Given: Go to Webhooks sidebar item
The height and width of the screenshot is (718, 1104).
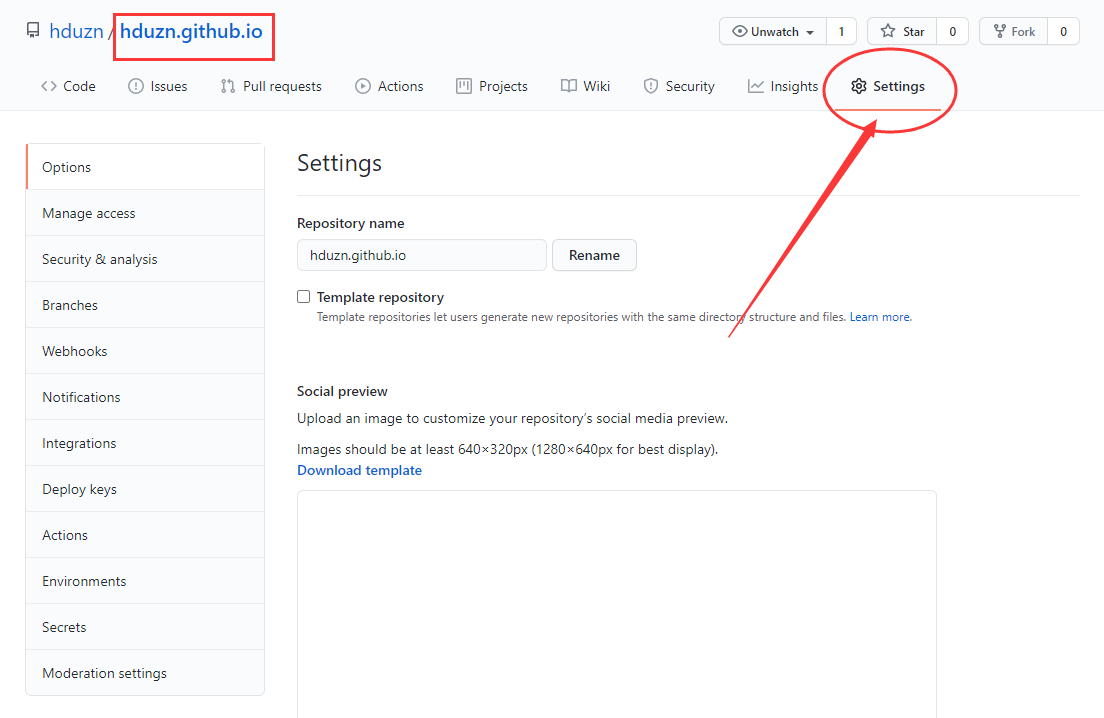Looking at the screenshot, I should (74, 351).
